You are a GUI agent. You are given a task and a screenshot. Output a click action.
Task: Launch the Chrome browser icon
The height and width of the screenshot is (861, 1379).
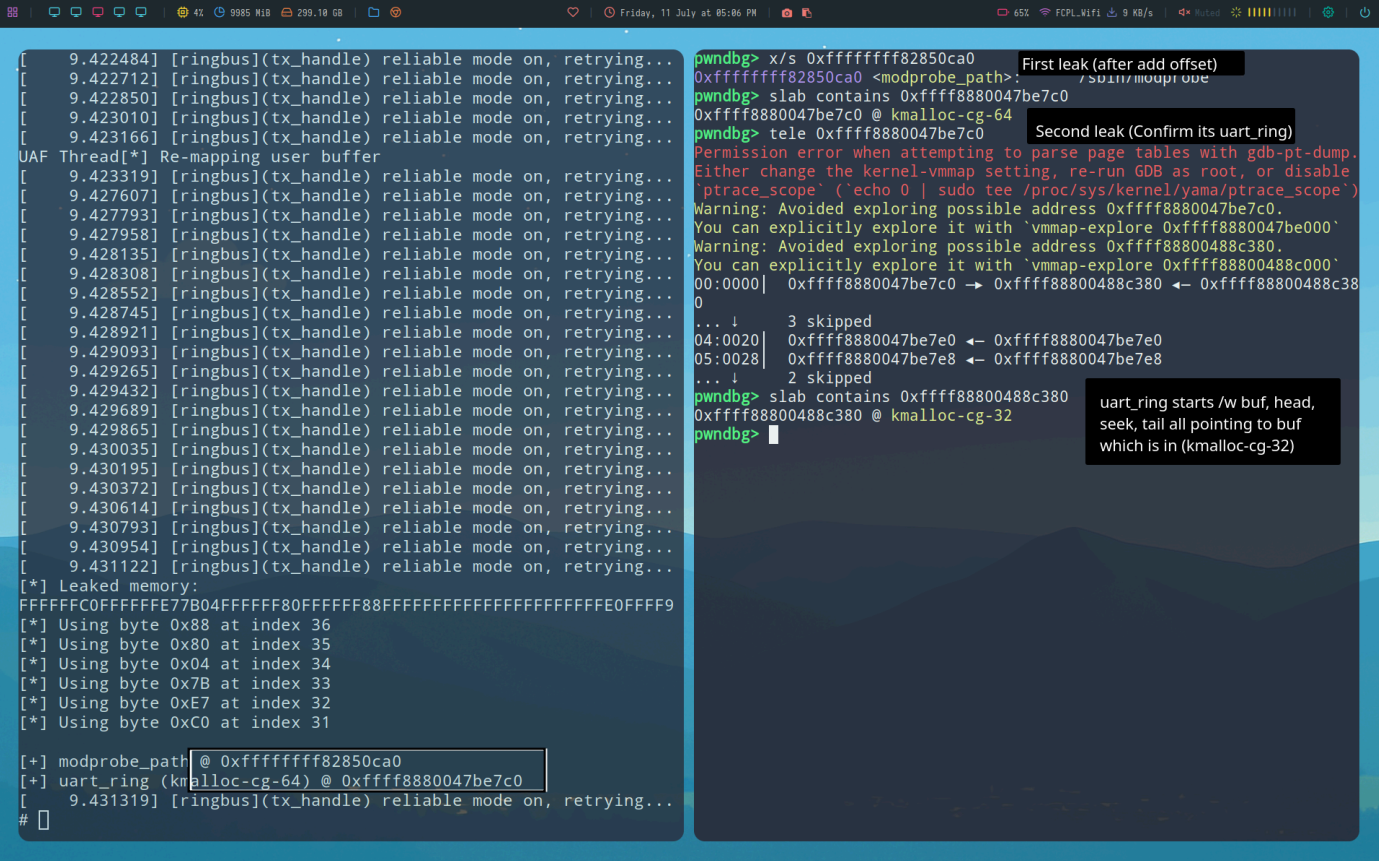tap(395, 13)
